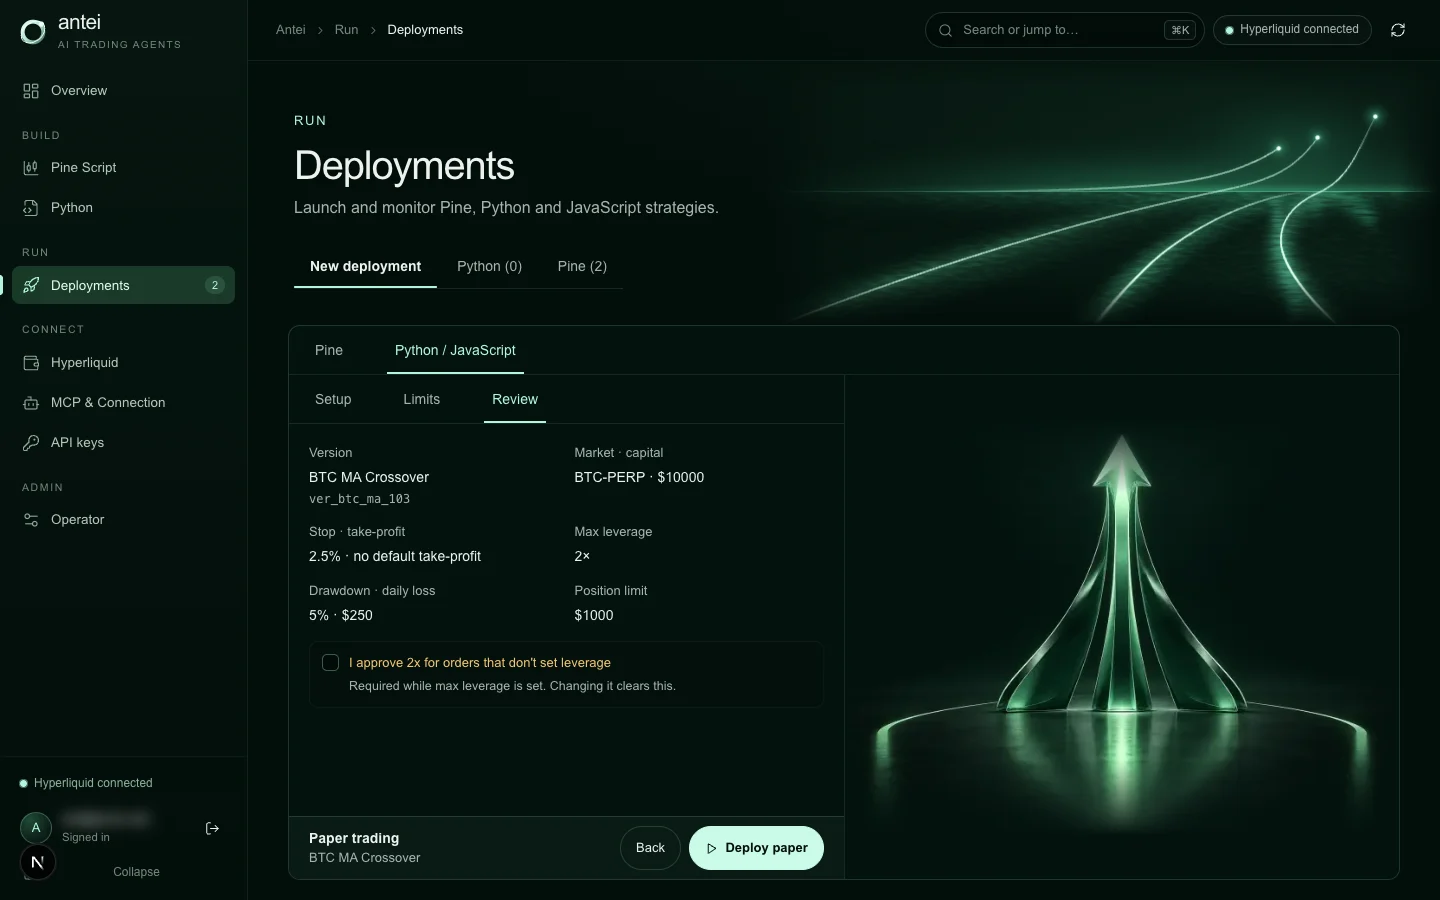Click the Position limit $1000 value

coord(594,616)
